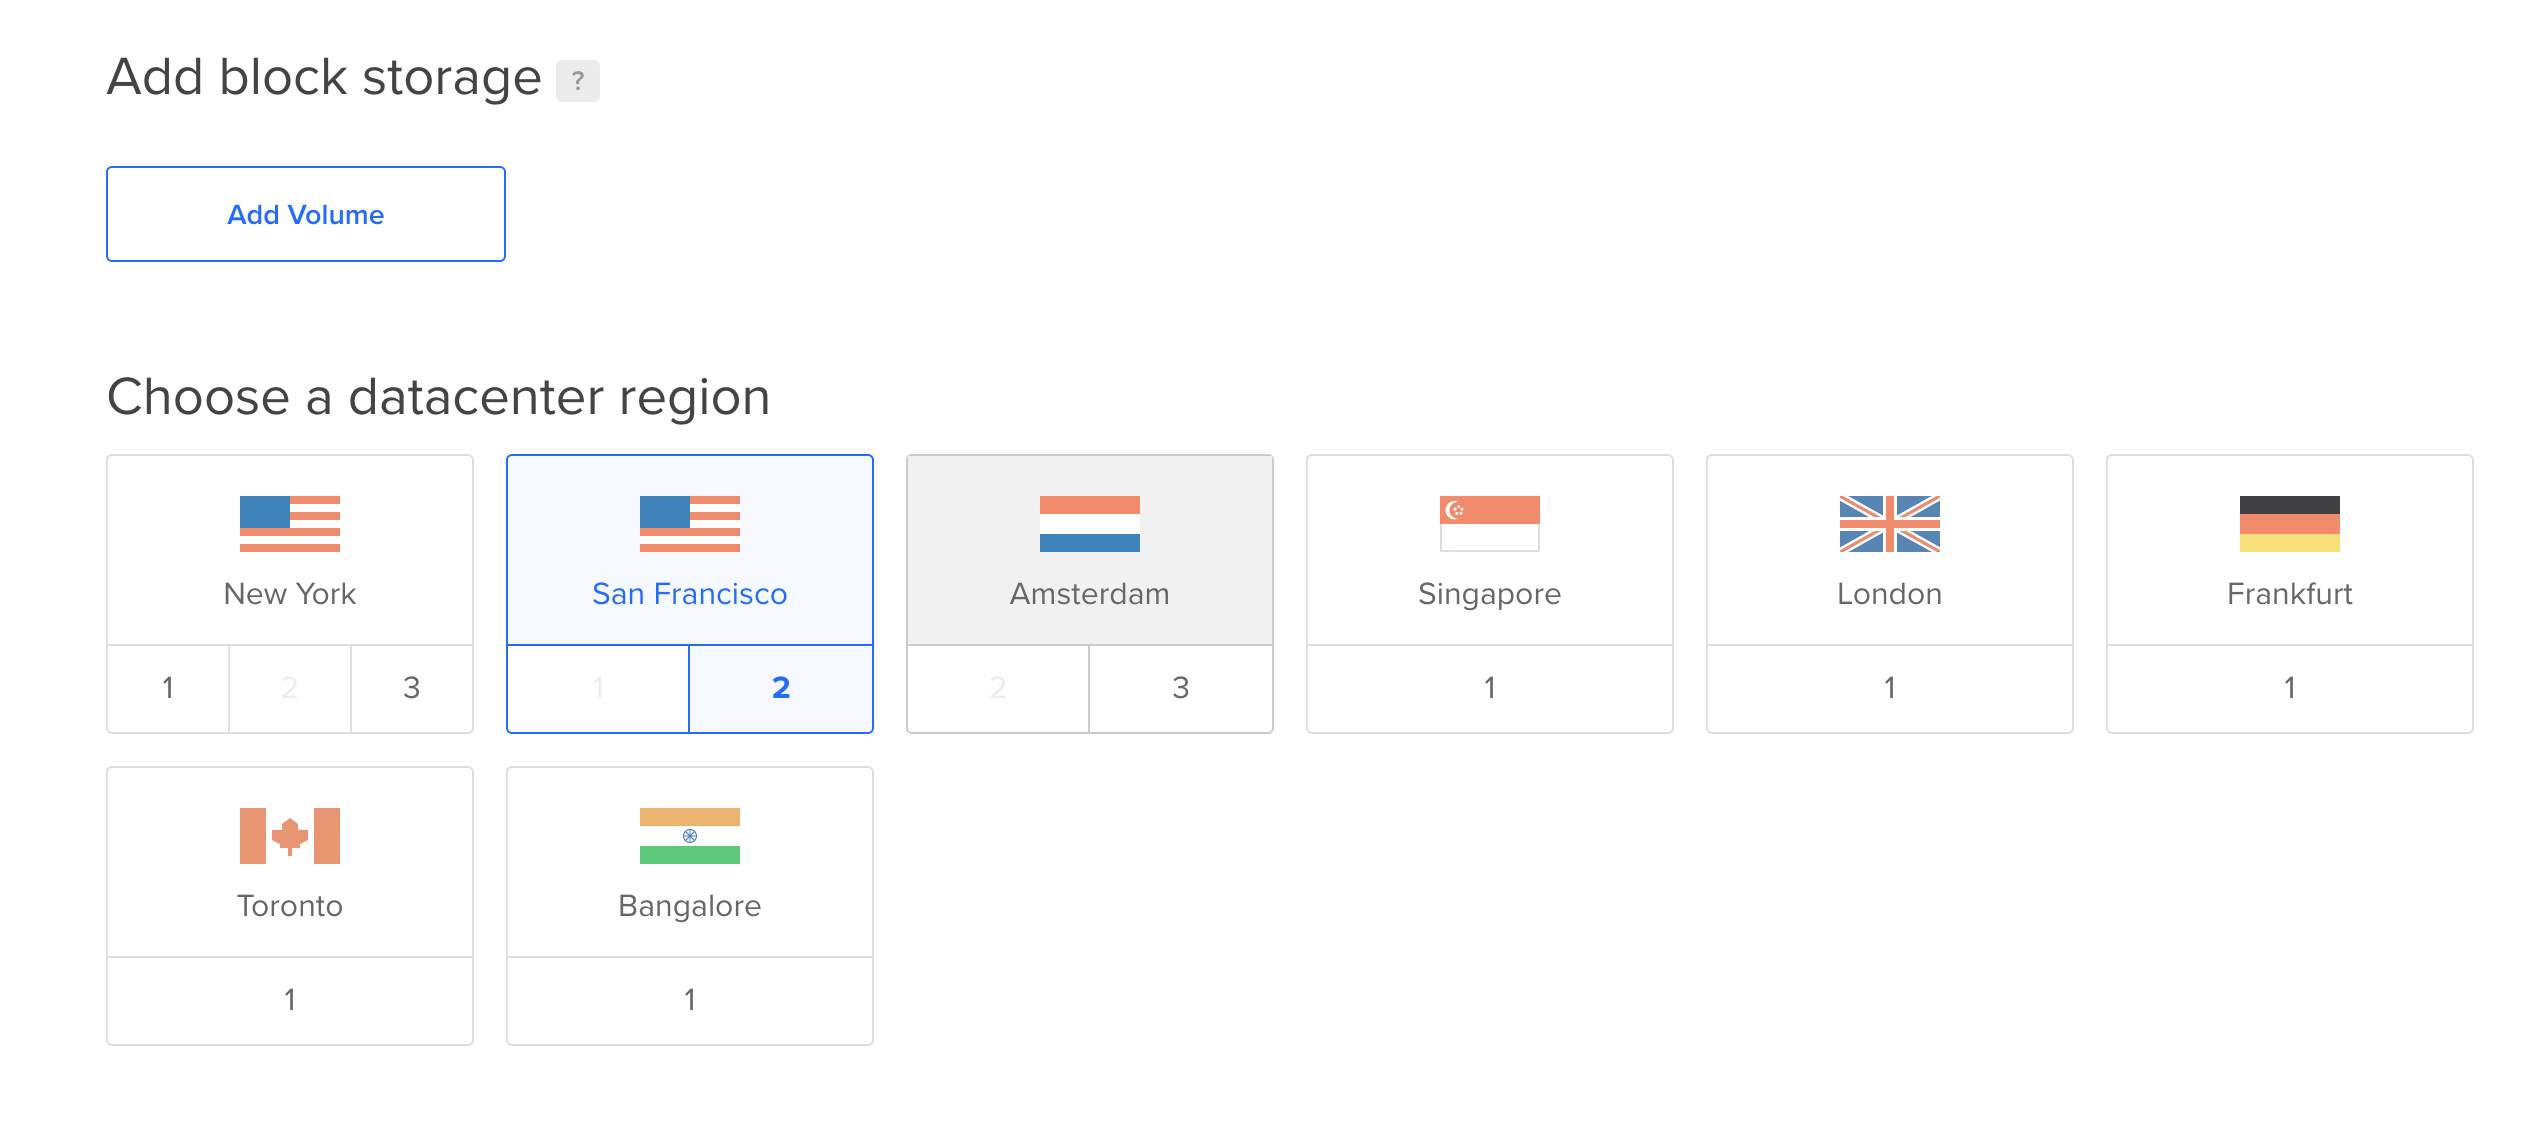Choose the Indian flag for Bangalore

click(x=690, y=836)
